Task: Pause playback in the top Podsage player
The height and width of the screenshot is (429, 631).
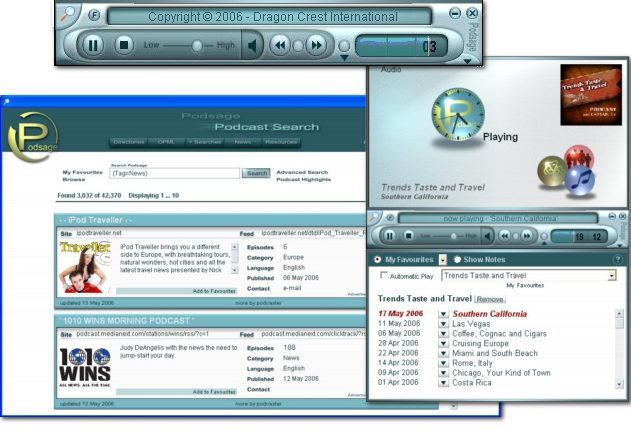Action: 93,45
